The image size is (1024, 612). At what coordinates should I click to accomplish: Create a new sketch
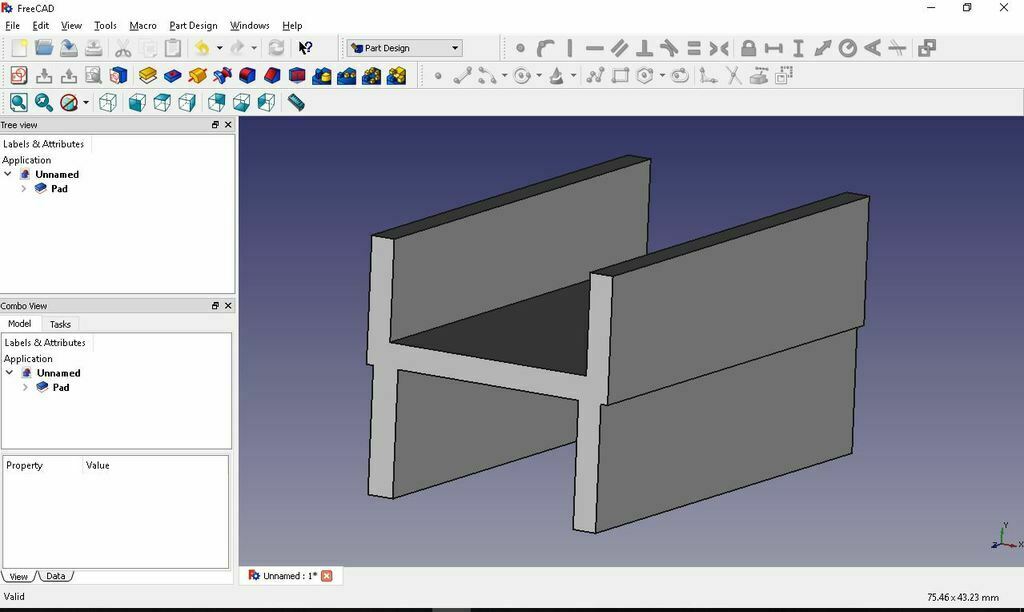pos(18,75)
